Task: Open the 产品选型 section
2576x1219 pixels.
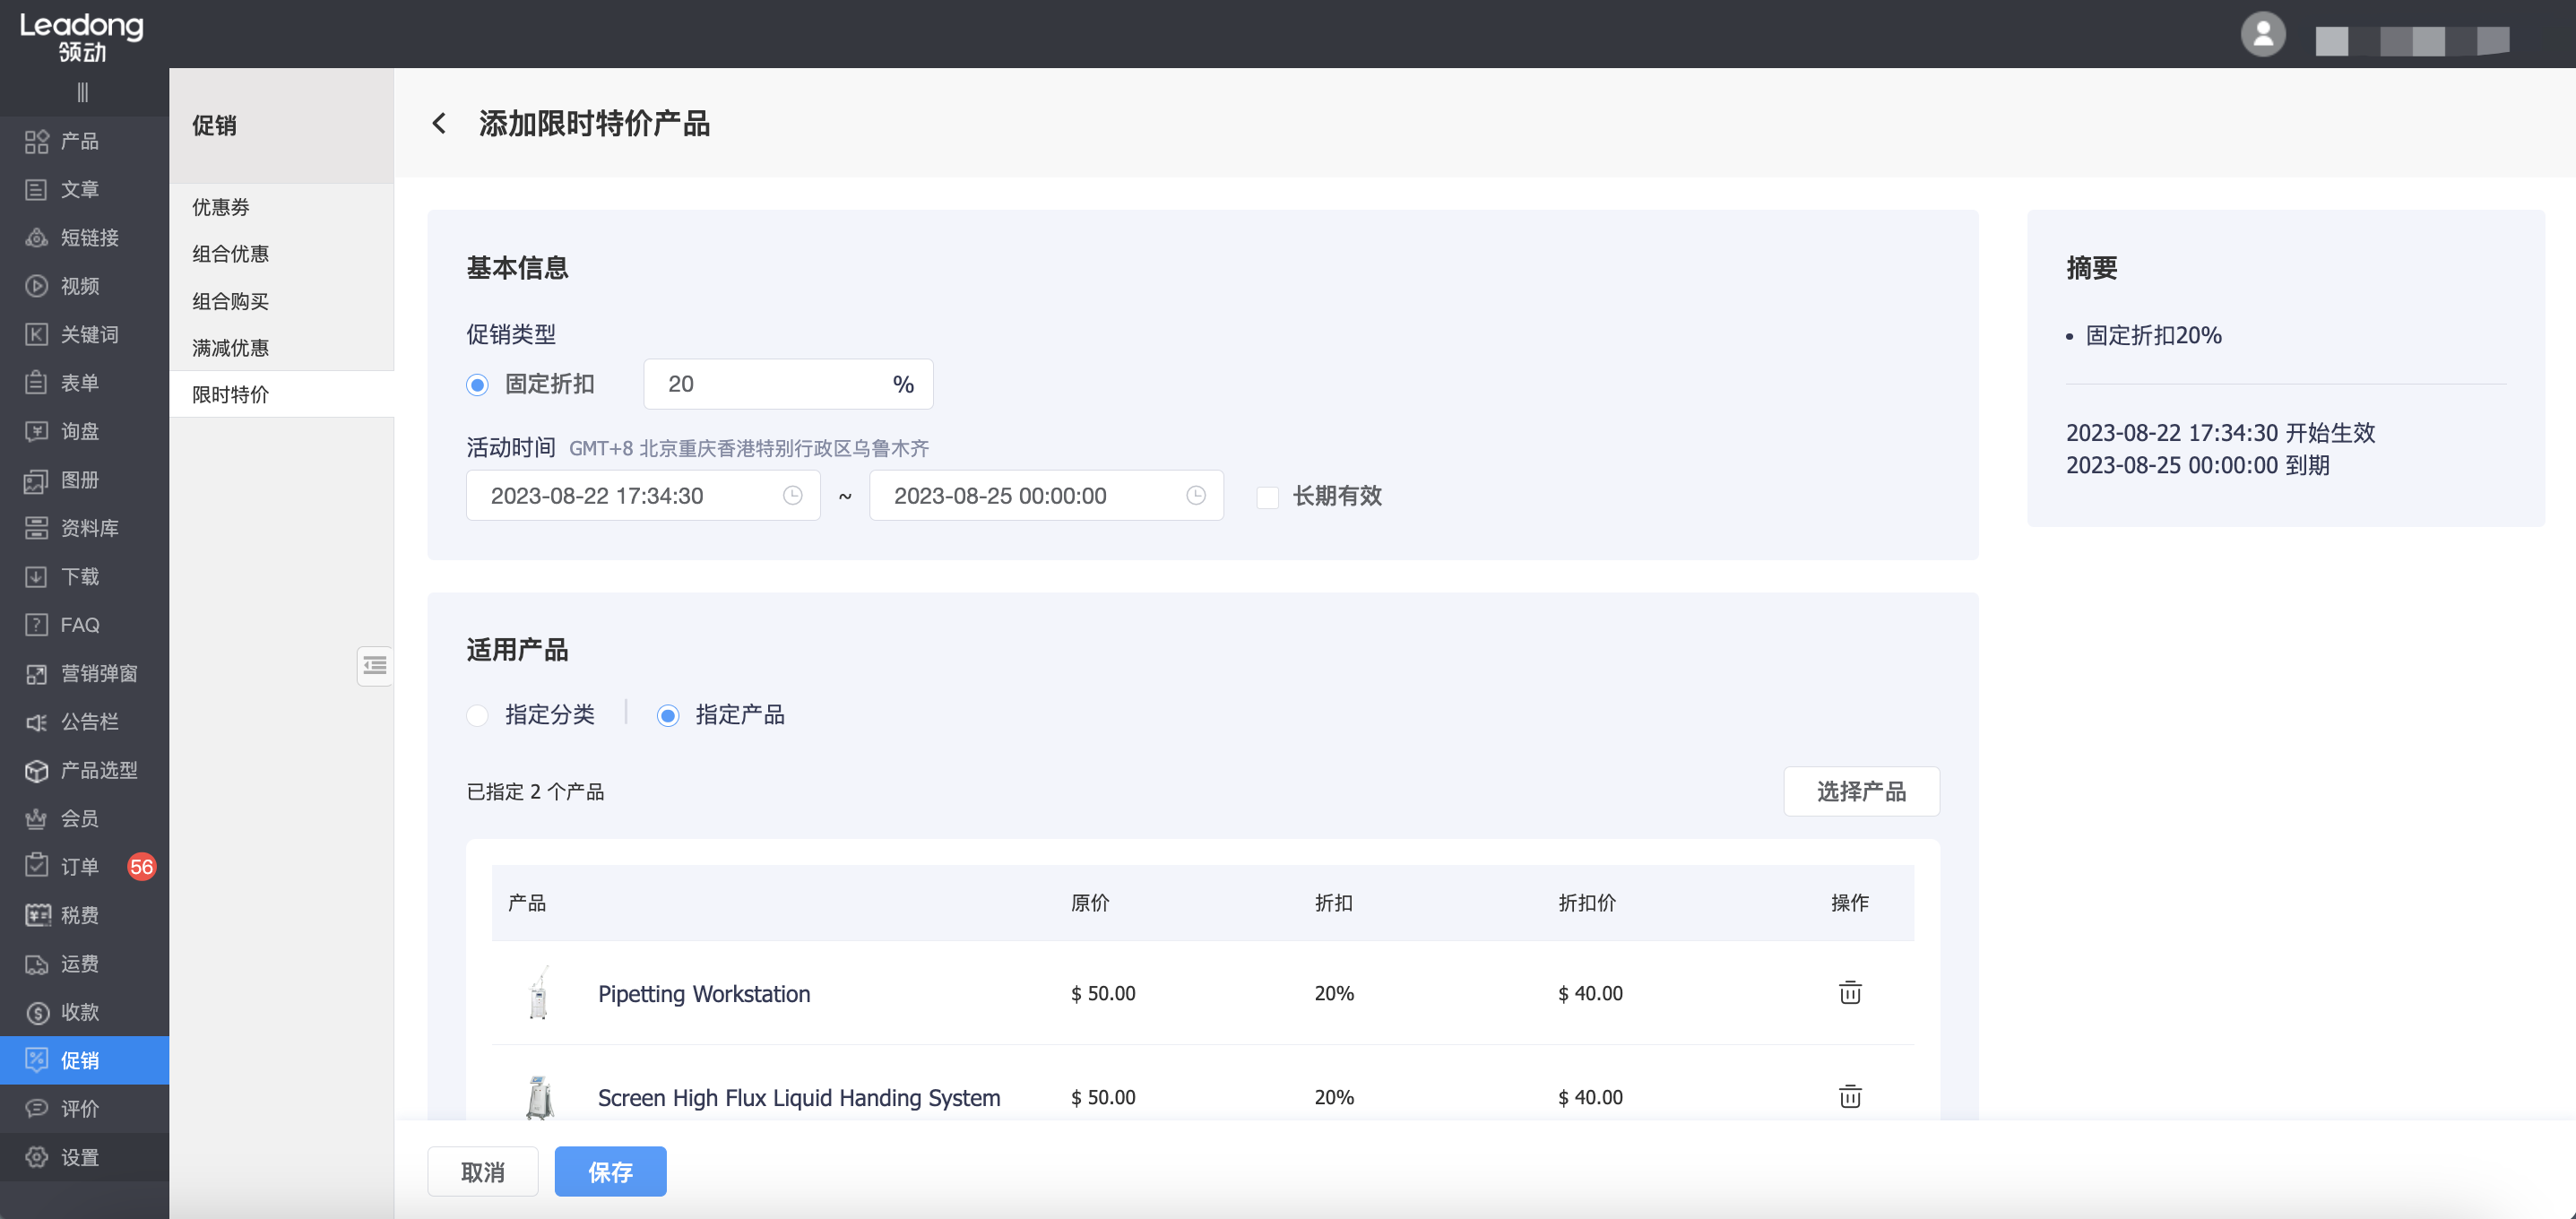Action: point(98,770)
